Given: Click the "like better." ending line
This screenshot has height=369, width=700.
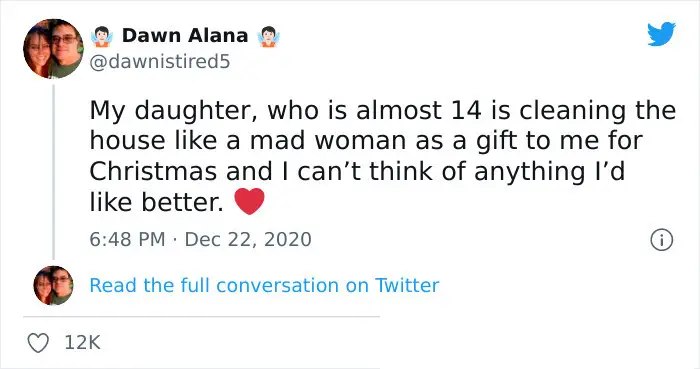Looking at the screenshot, I should pyautogui.click(x=156, y=202).
